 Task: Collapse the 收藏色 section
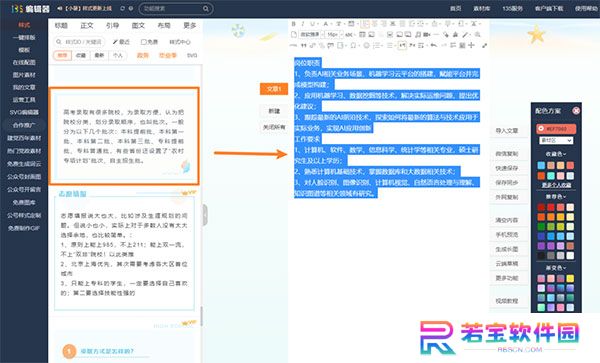pyautogui.click(x=556, y=154)
